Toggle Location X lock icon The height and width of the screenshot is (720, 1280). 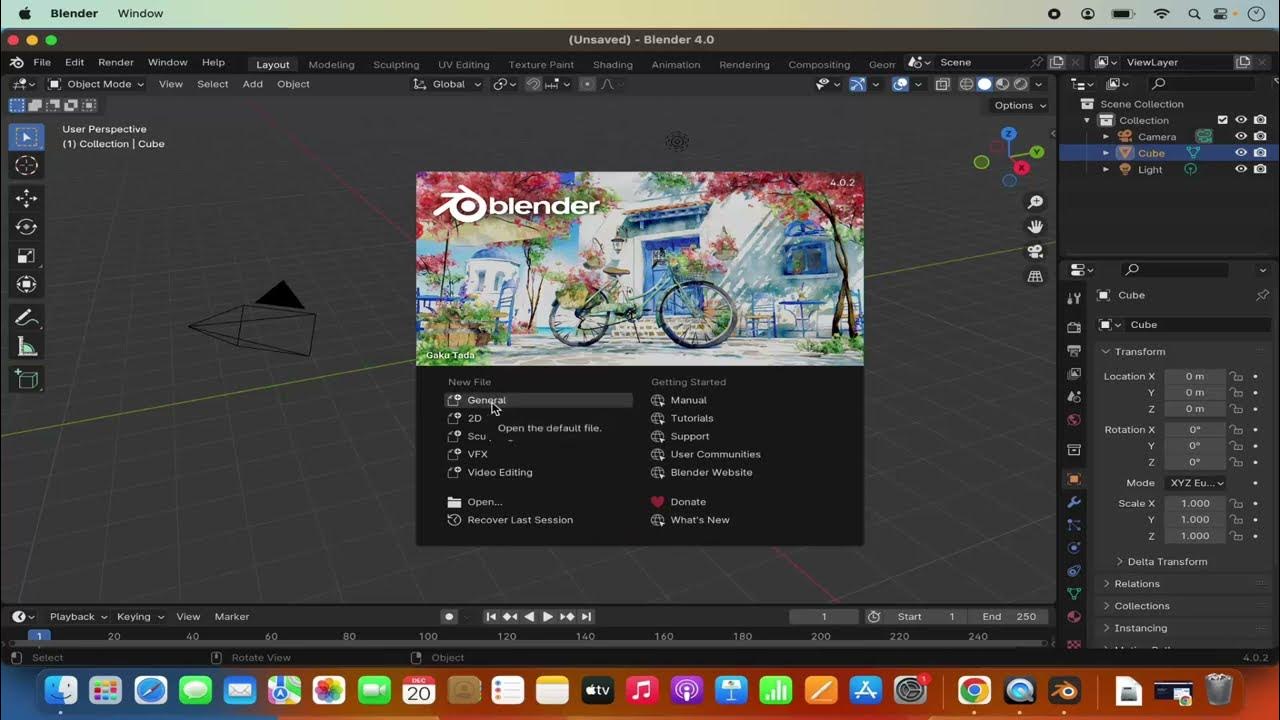click(1236, 376)
